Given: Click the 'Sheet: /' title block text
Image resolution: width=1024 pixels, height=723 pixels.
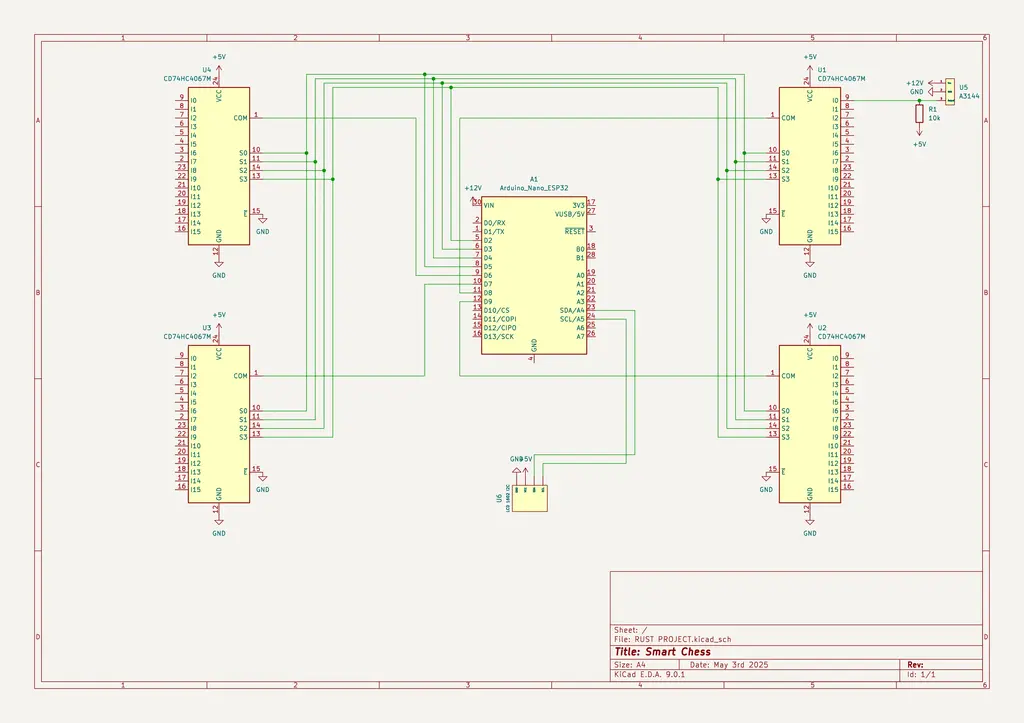Looking at the screenshot, I should [631, 630].
